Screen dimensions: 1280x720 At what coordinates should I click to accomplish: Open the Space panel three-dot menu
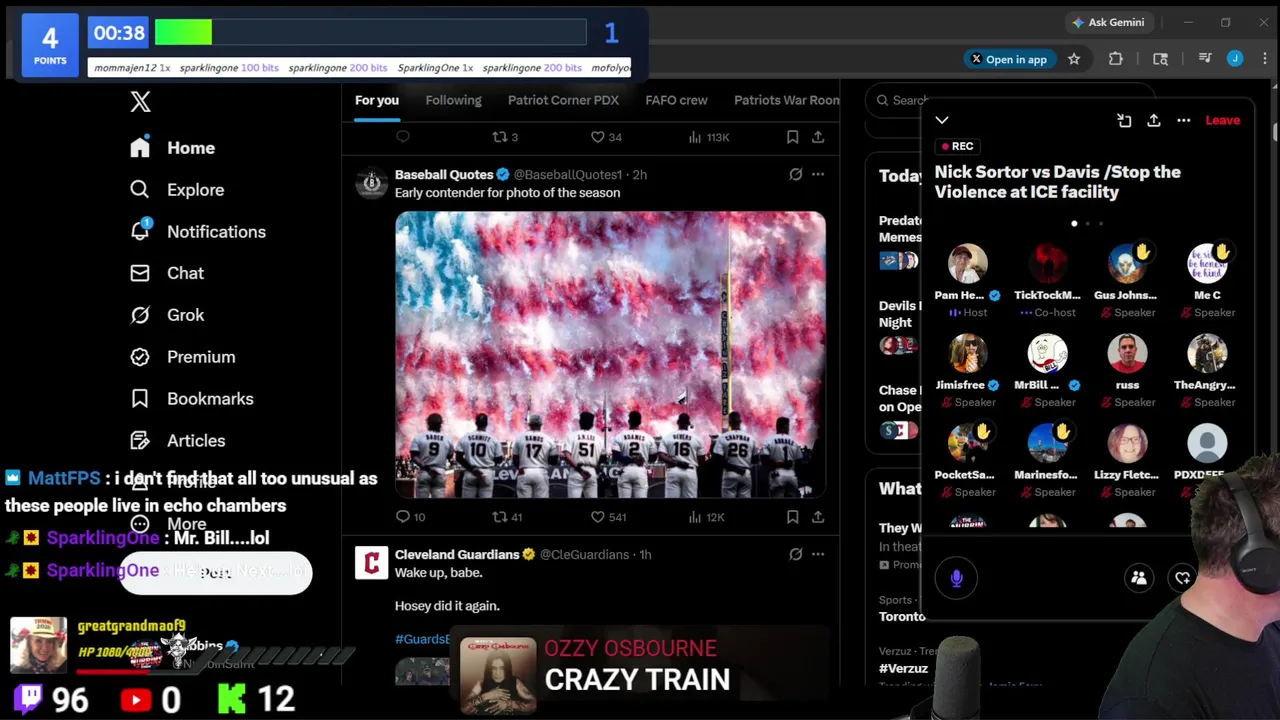[x=1184, y=120]
